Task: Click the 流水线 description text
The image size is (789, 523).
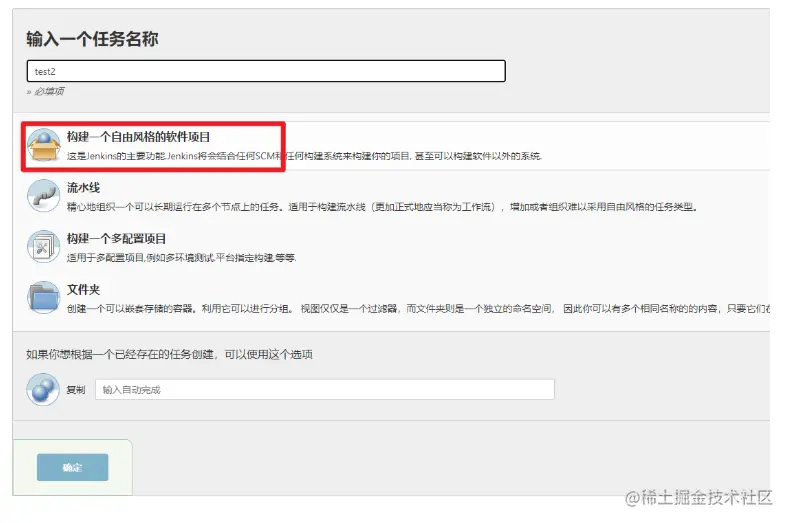Action: (382, 207)
